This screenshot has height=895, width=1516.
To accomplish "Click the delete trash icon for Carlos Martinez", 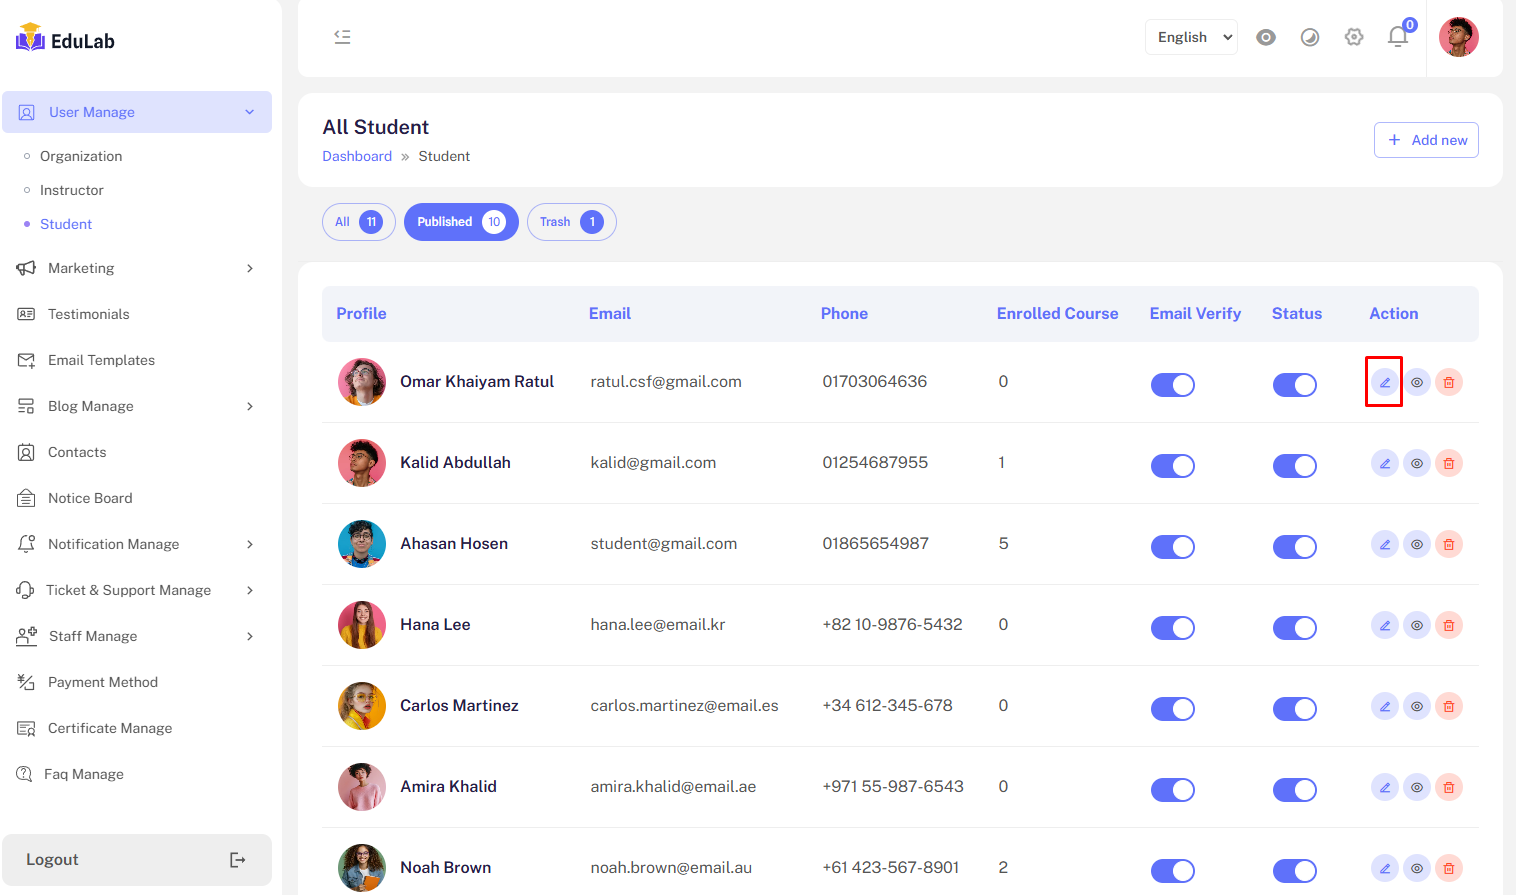I will [x=1448, y=706].
